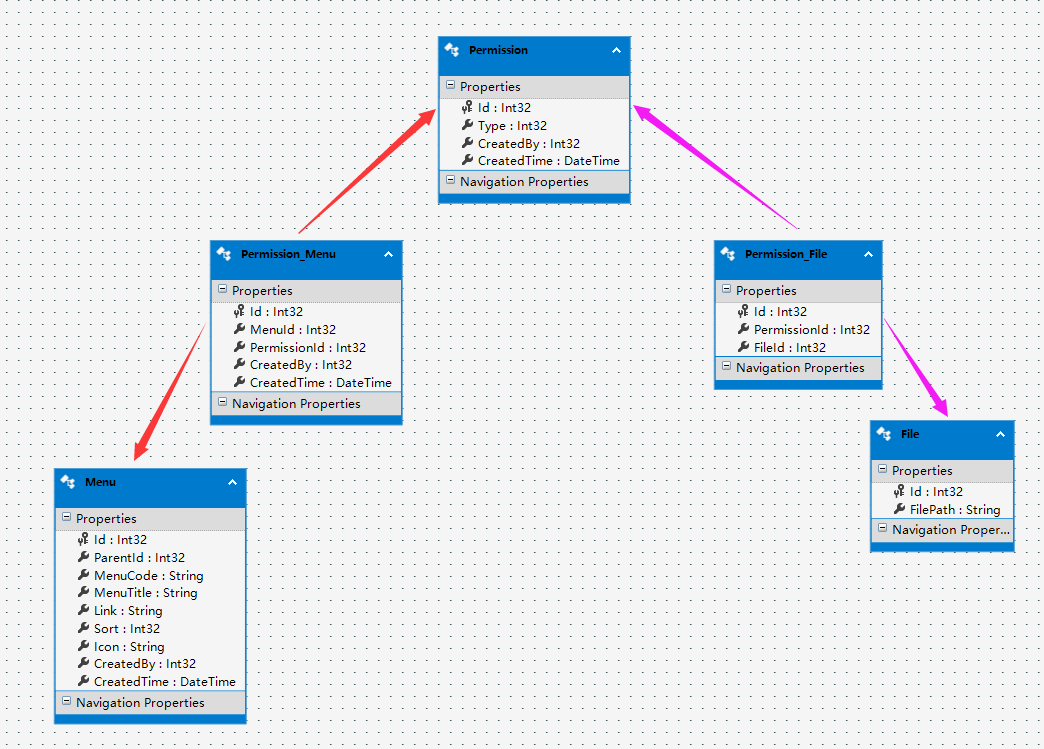Click the wrench icon beside PermissionId in Permission_File
Viewport: 1044px width, 749px height.
pyautogui.click(x=743, y=329)
